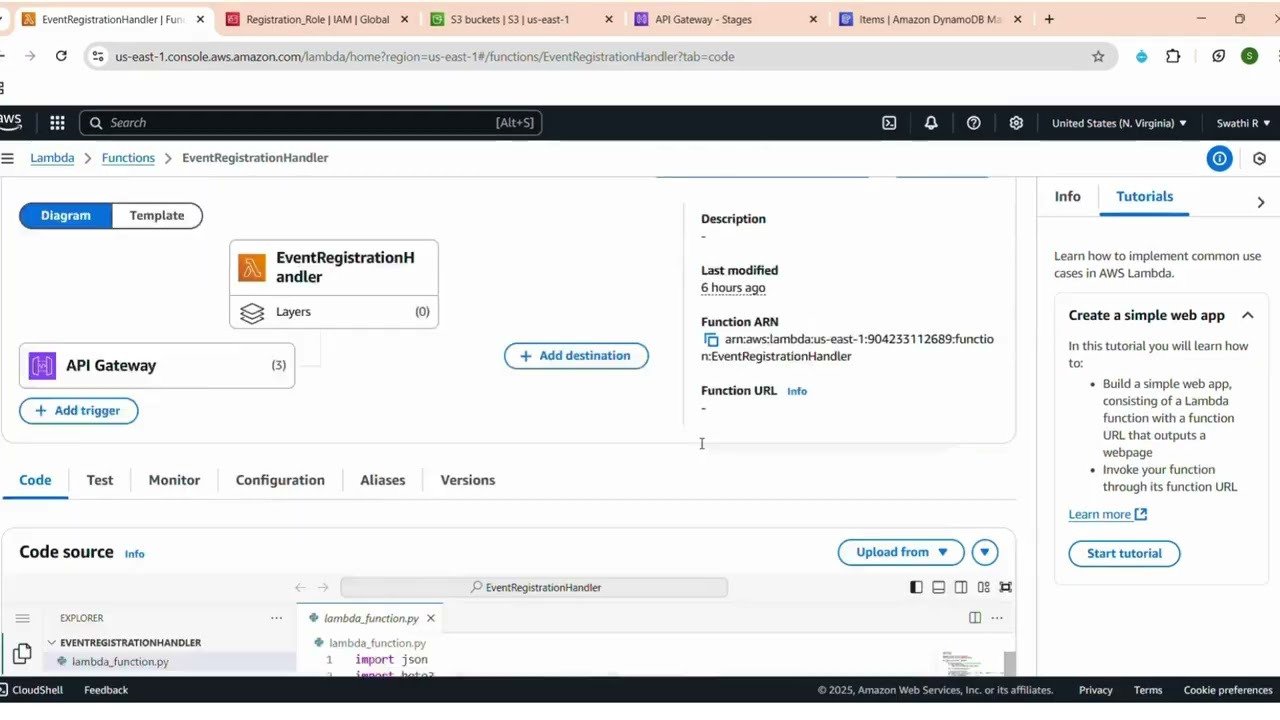Open Function URL Info link
The width and height of the screenshot is (1280, 720).
coord(797,391)
